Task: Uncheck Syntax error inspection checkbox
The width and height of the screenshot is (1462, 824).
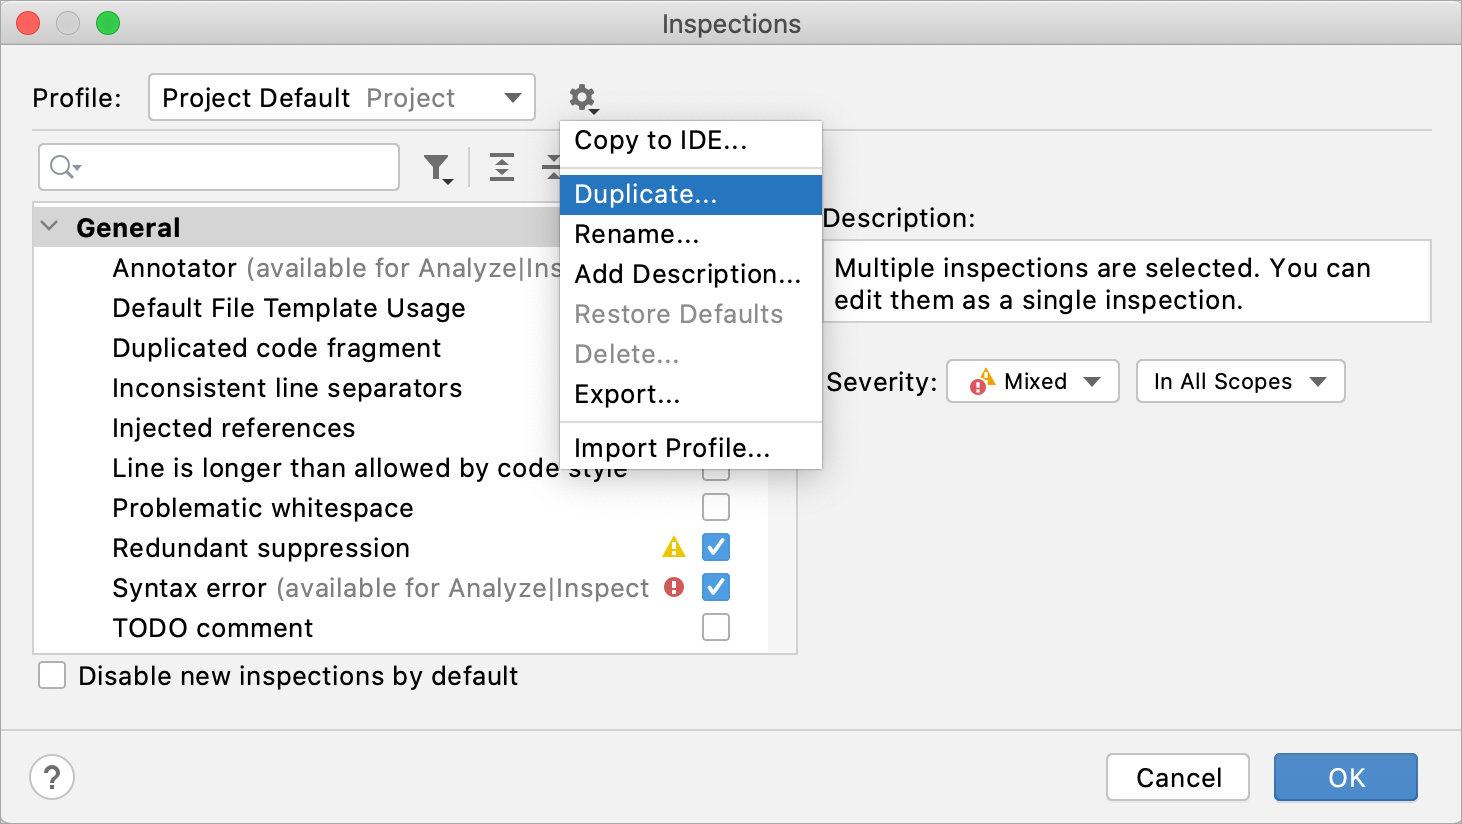Action: tap(716, 587)
